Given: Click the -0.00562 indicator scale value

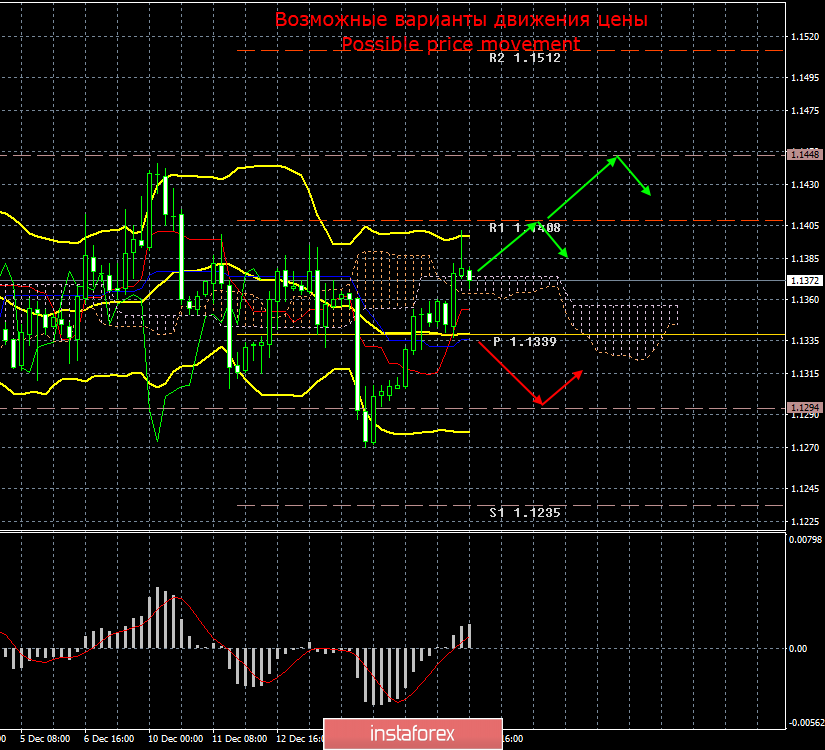Looking at the screenshot, I should 806,723.
